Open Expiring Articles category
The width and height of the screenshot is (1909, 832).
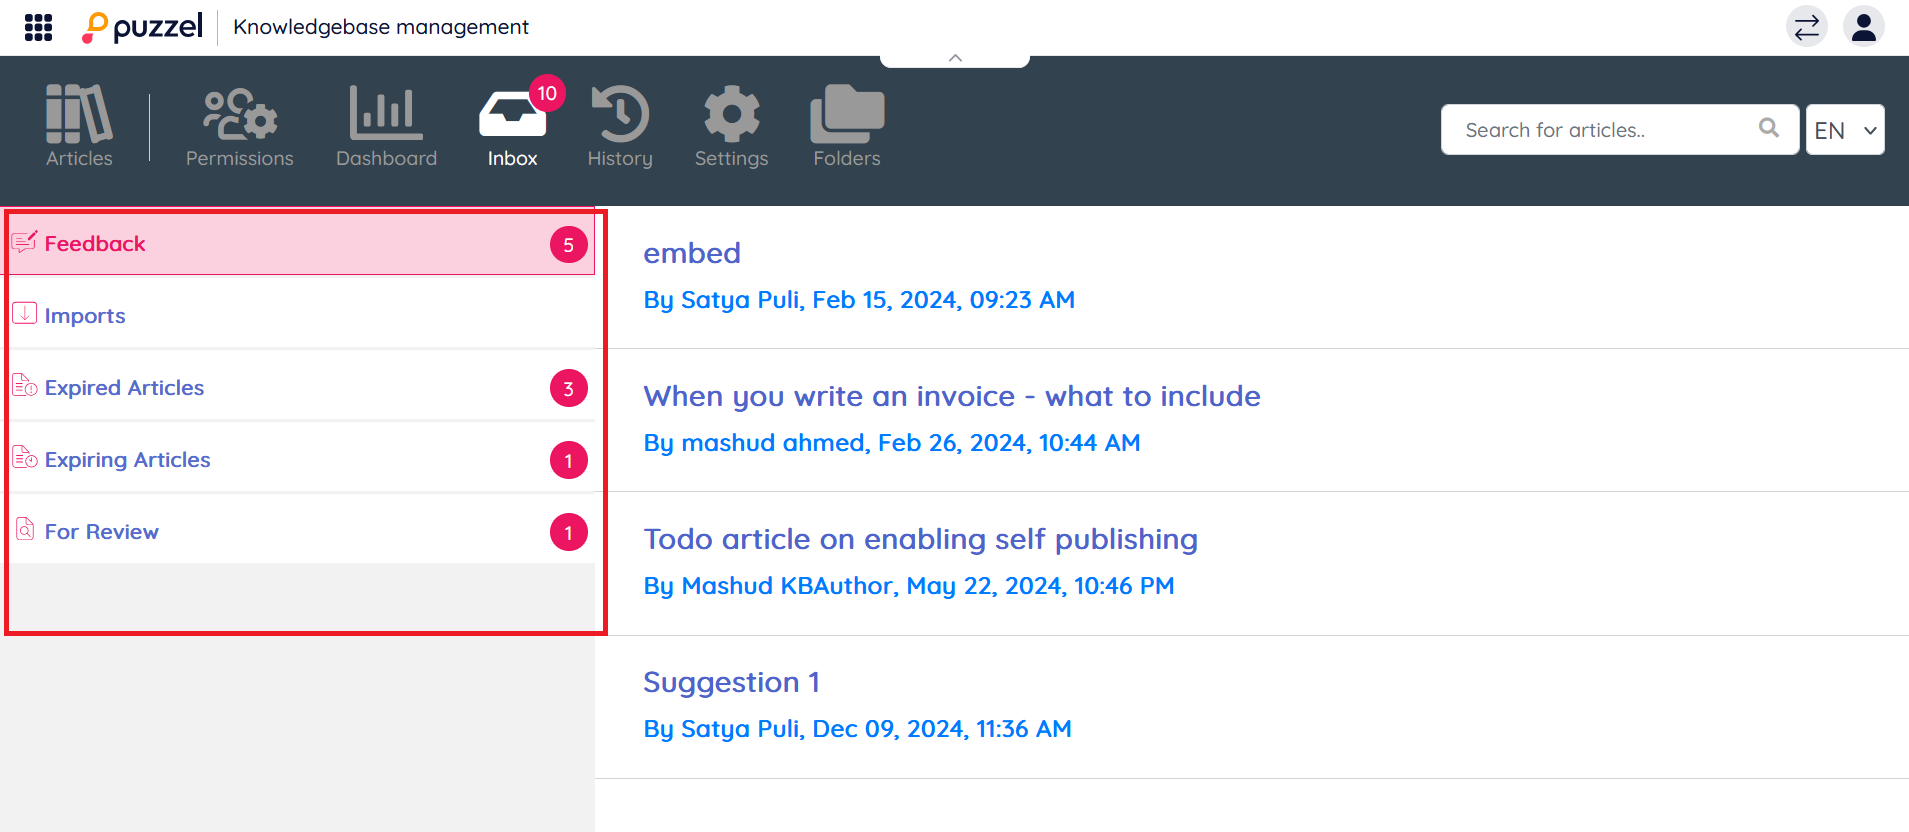[x=127, y=460]
